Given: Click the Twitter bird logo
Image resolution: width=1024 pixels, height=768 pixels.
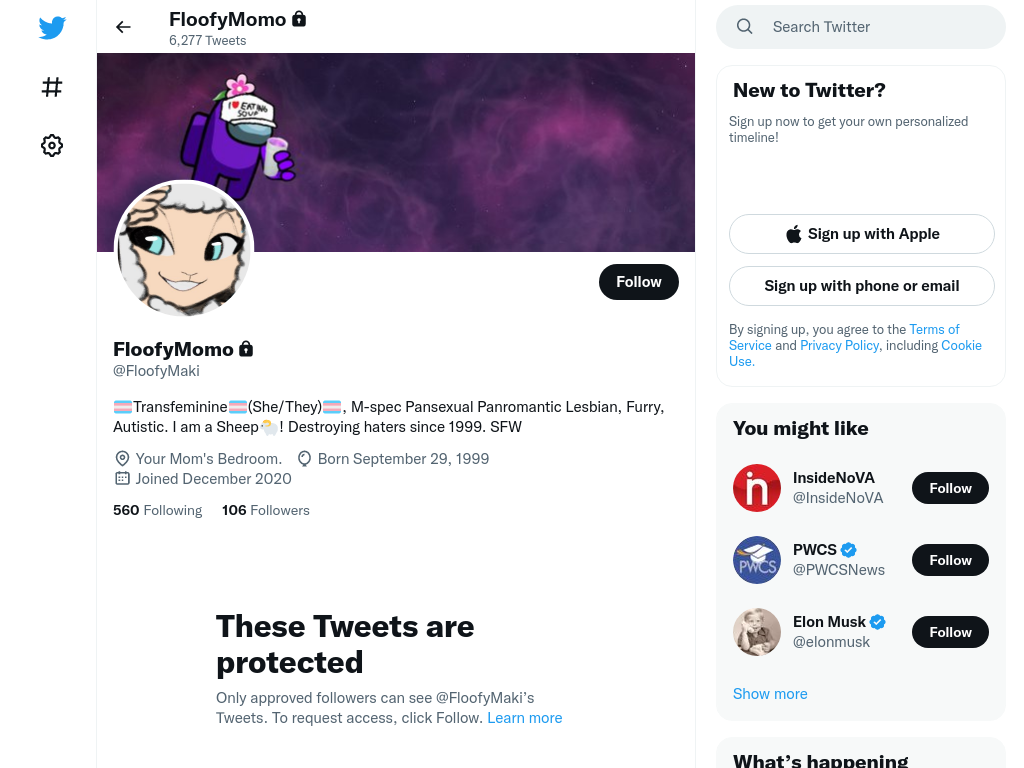Looking at the screenshot, I should point(52,28).
